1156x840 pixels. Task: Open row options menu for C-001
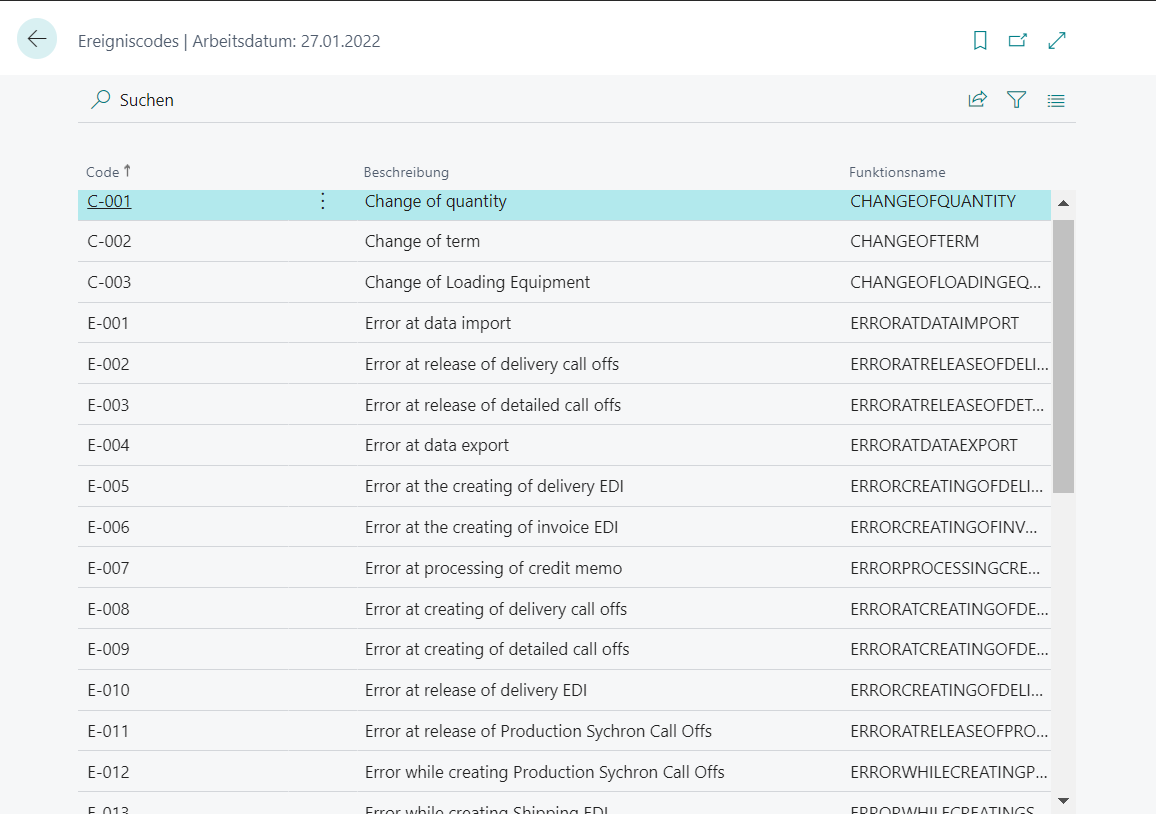322,202
